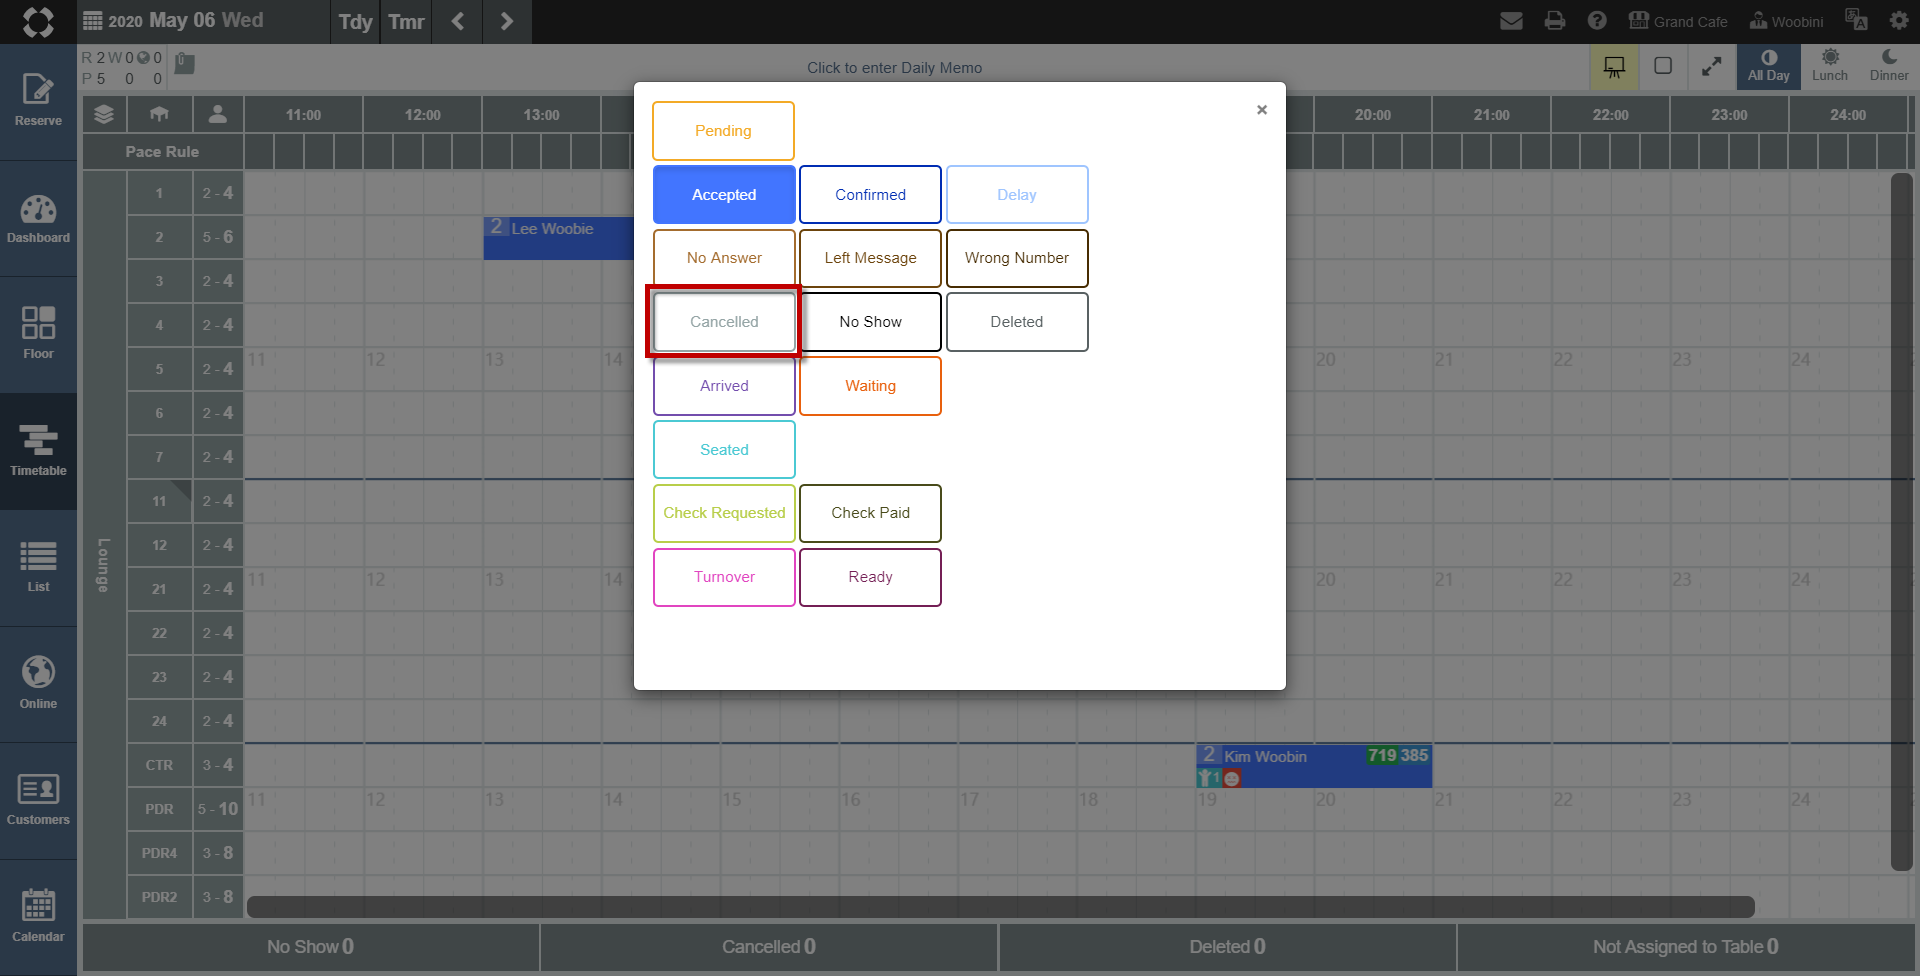
Task: Set reservation to Cancelled
Action: [724, 322]
